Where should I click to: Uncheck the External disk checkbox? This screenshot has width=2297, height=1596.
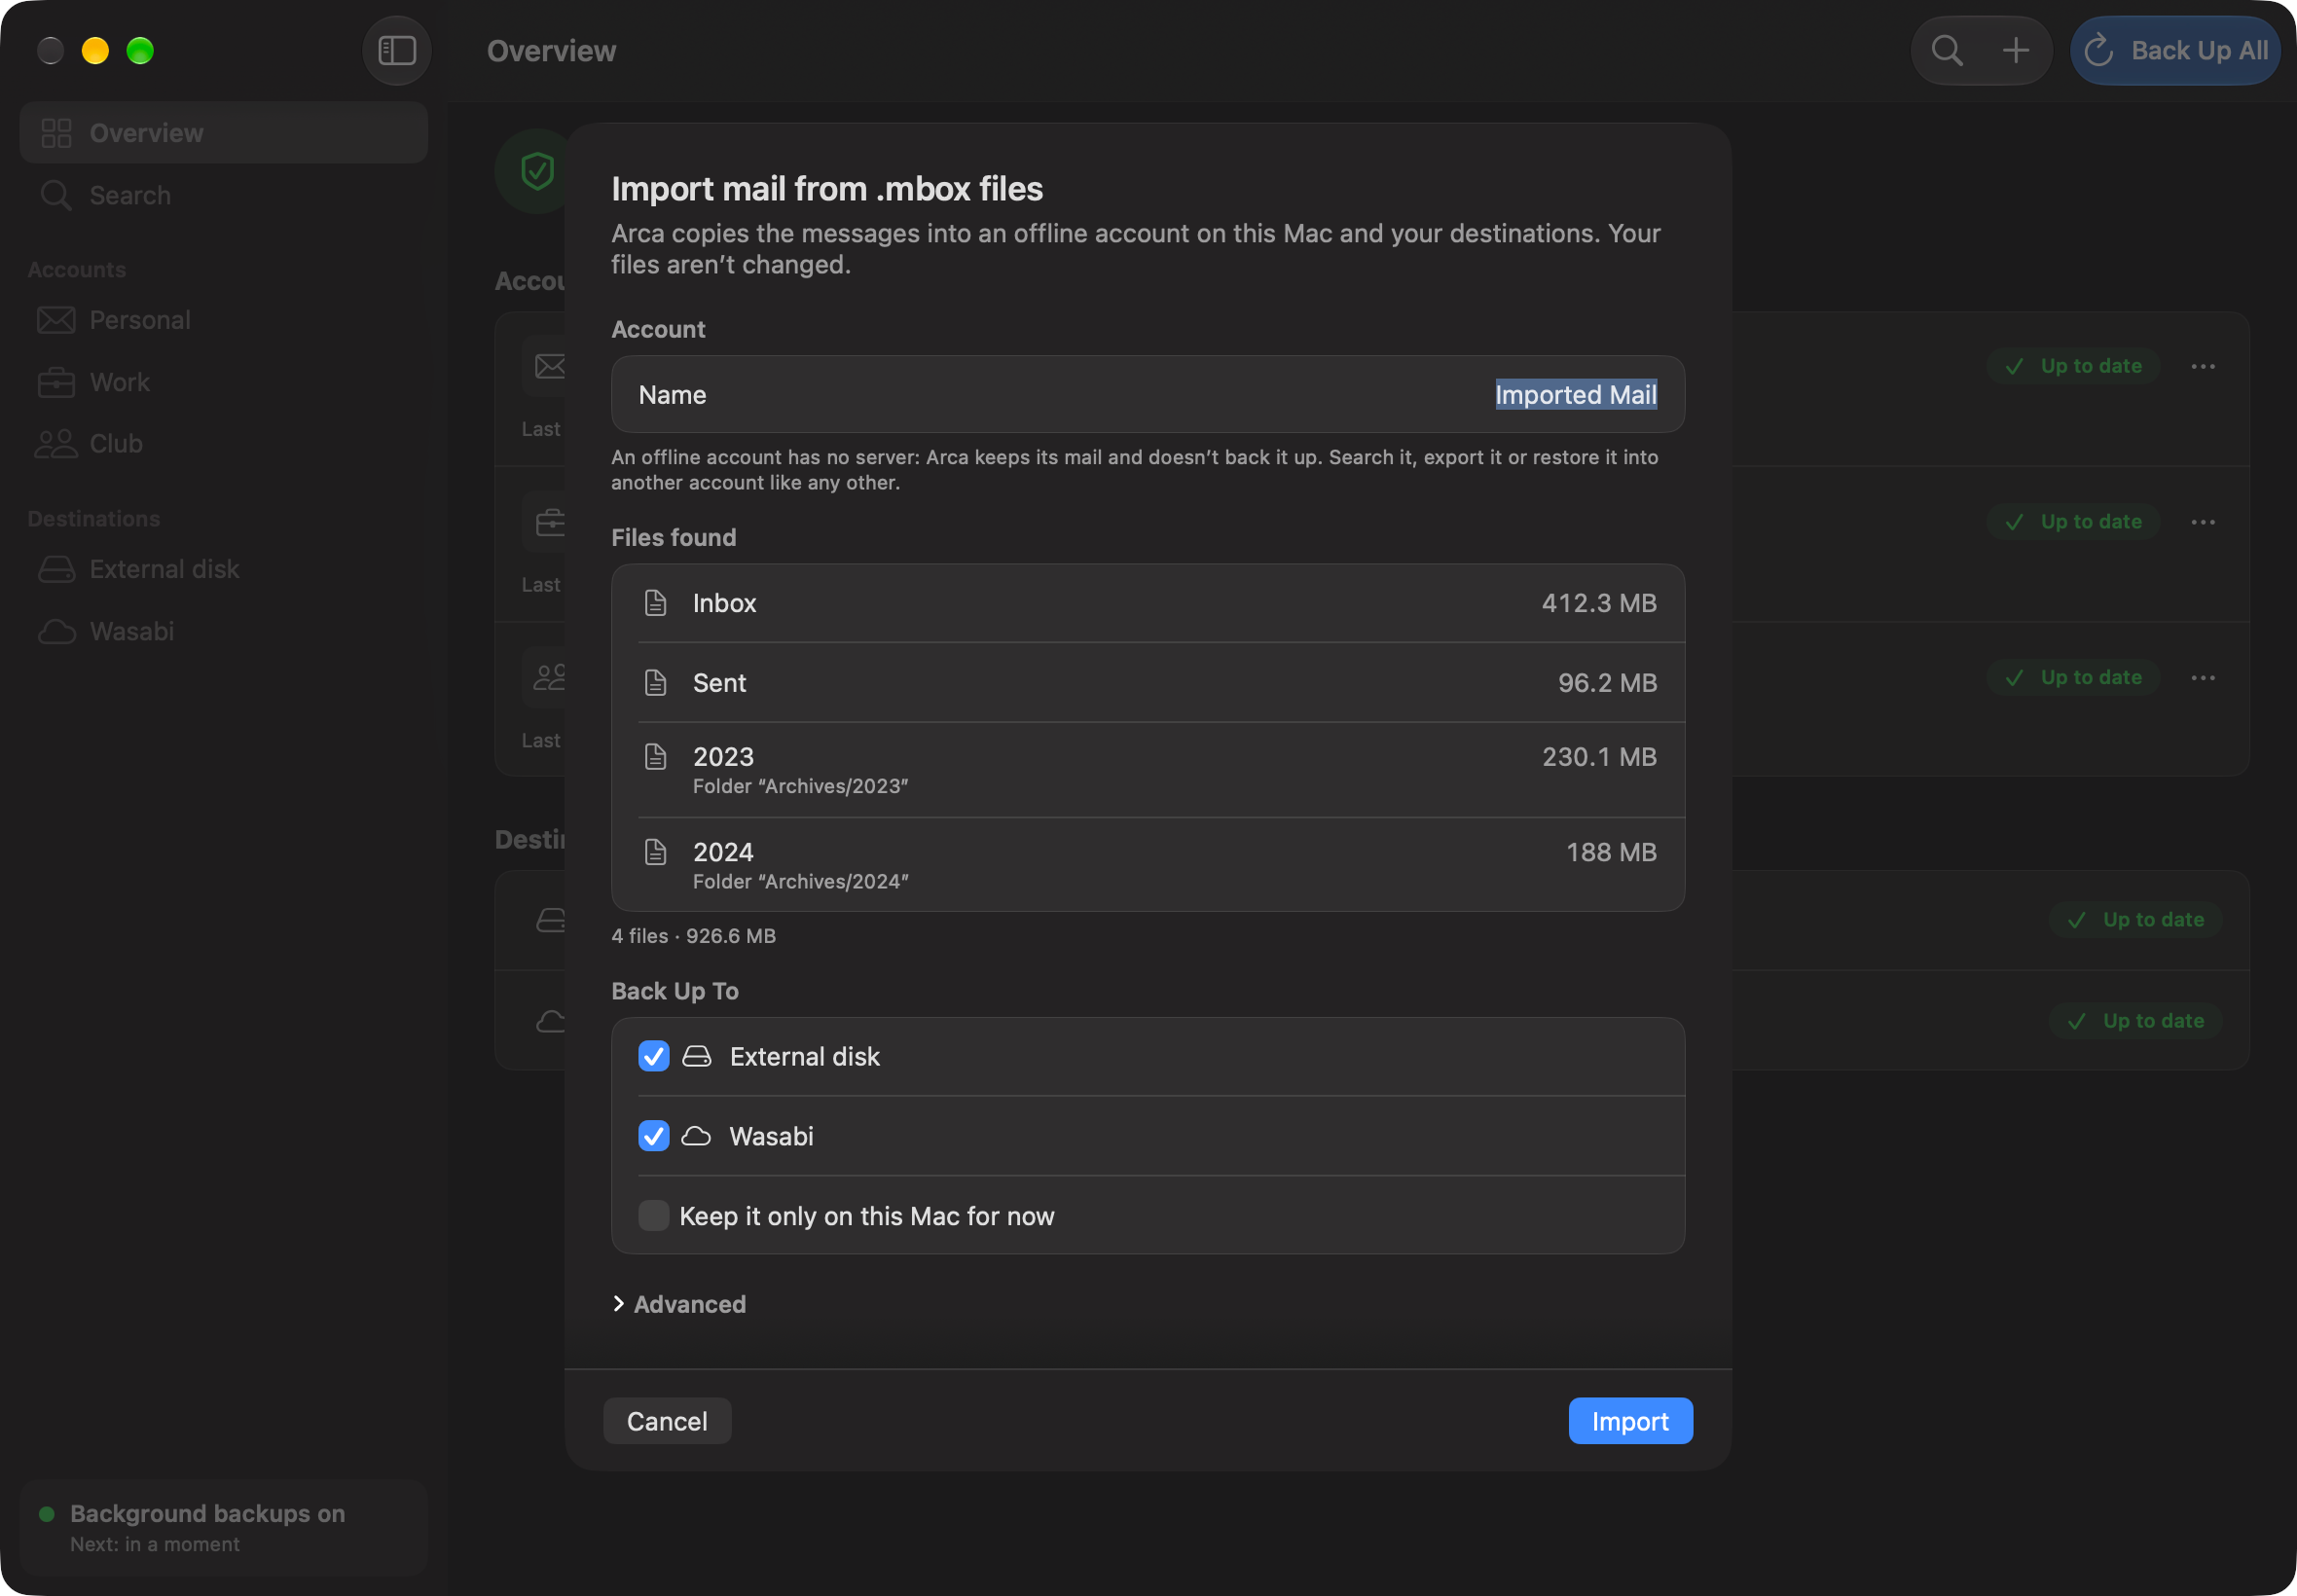[654, 1056]
